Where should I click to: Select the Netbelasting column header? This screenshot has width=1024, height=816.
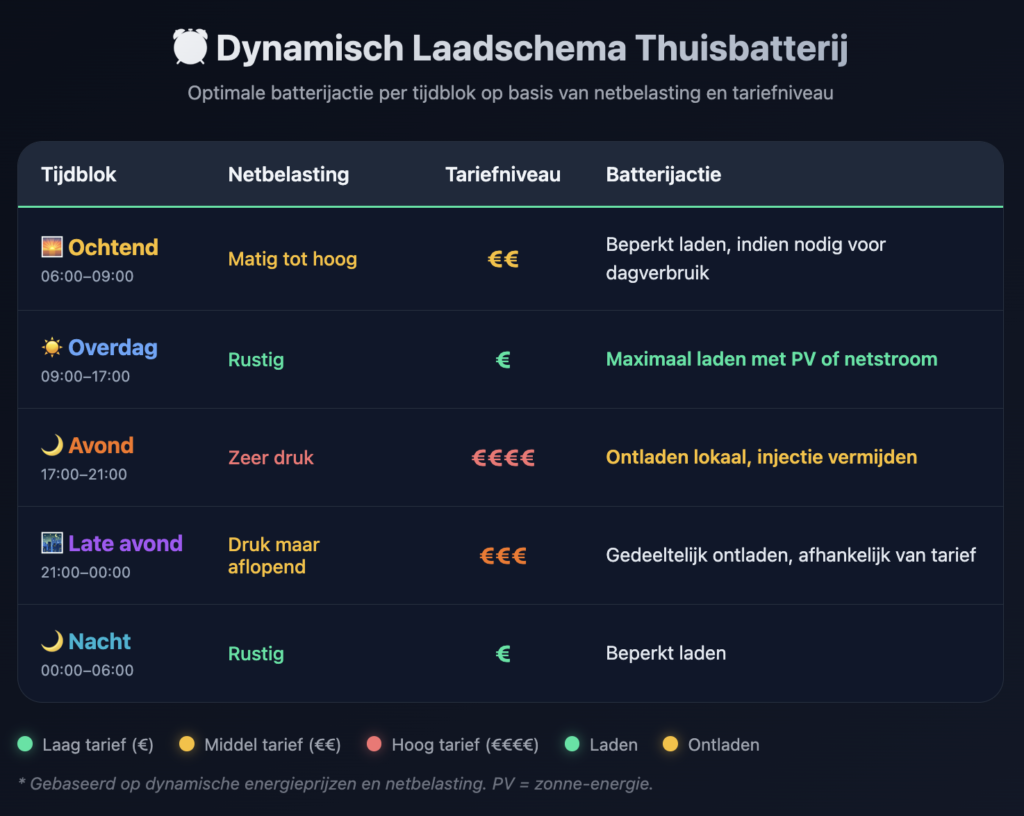(288, 175)
